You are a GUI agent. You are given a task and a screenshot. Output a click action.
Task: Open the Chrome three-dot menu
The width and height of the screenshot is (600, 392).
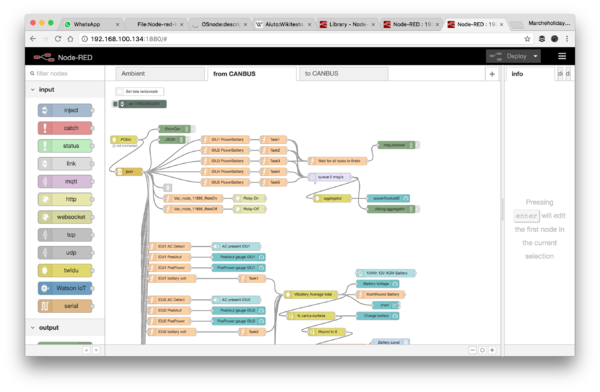[567, 39]
